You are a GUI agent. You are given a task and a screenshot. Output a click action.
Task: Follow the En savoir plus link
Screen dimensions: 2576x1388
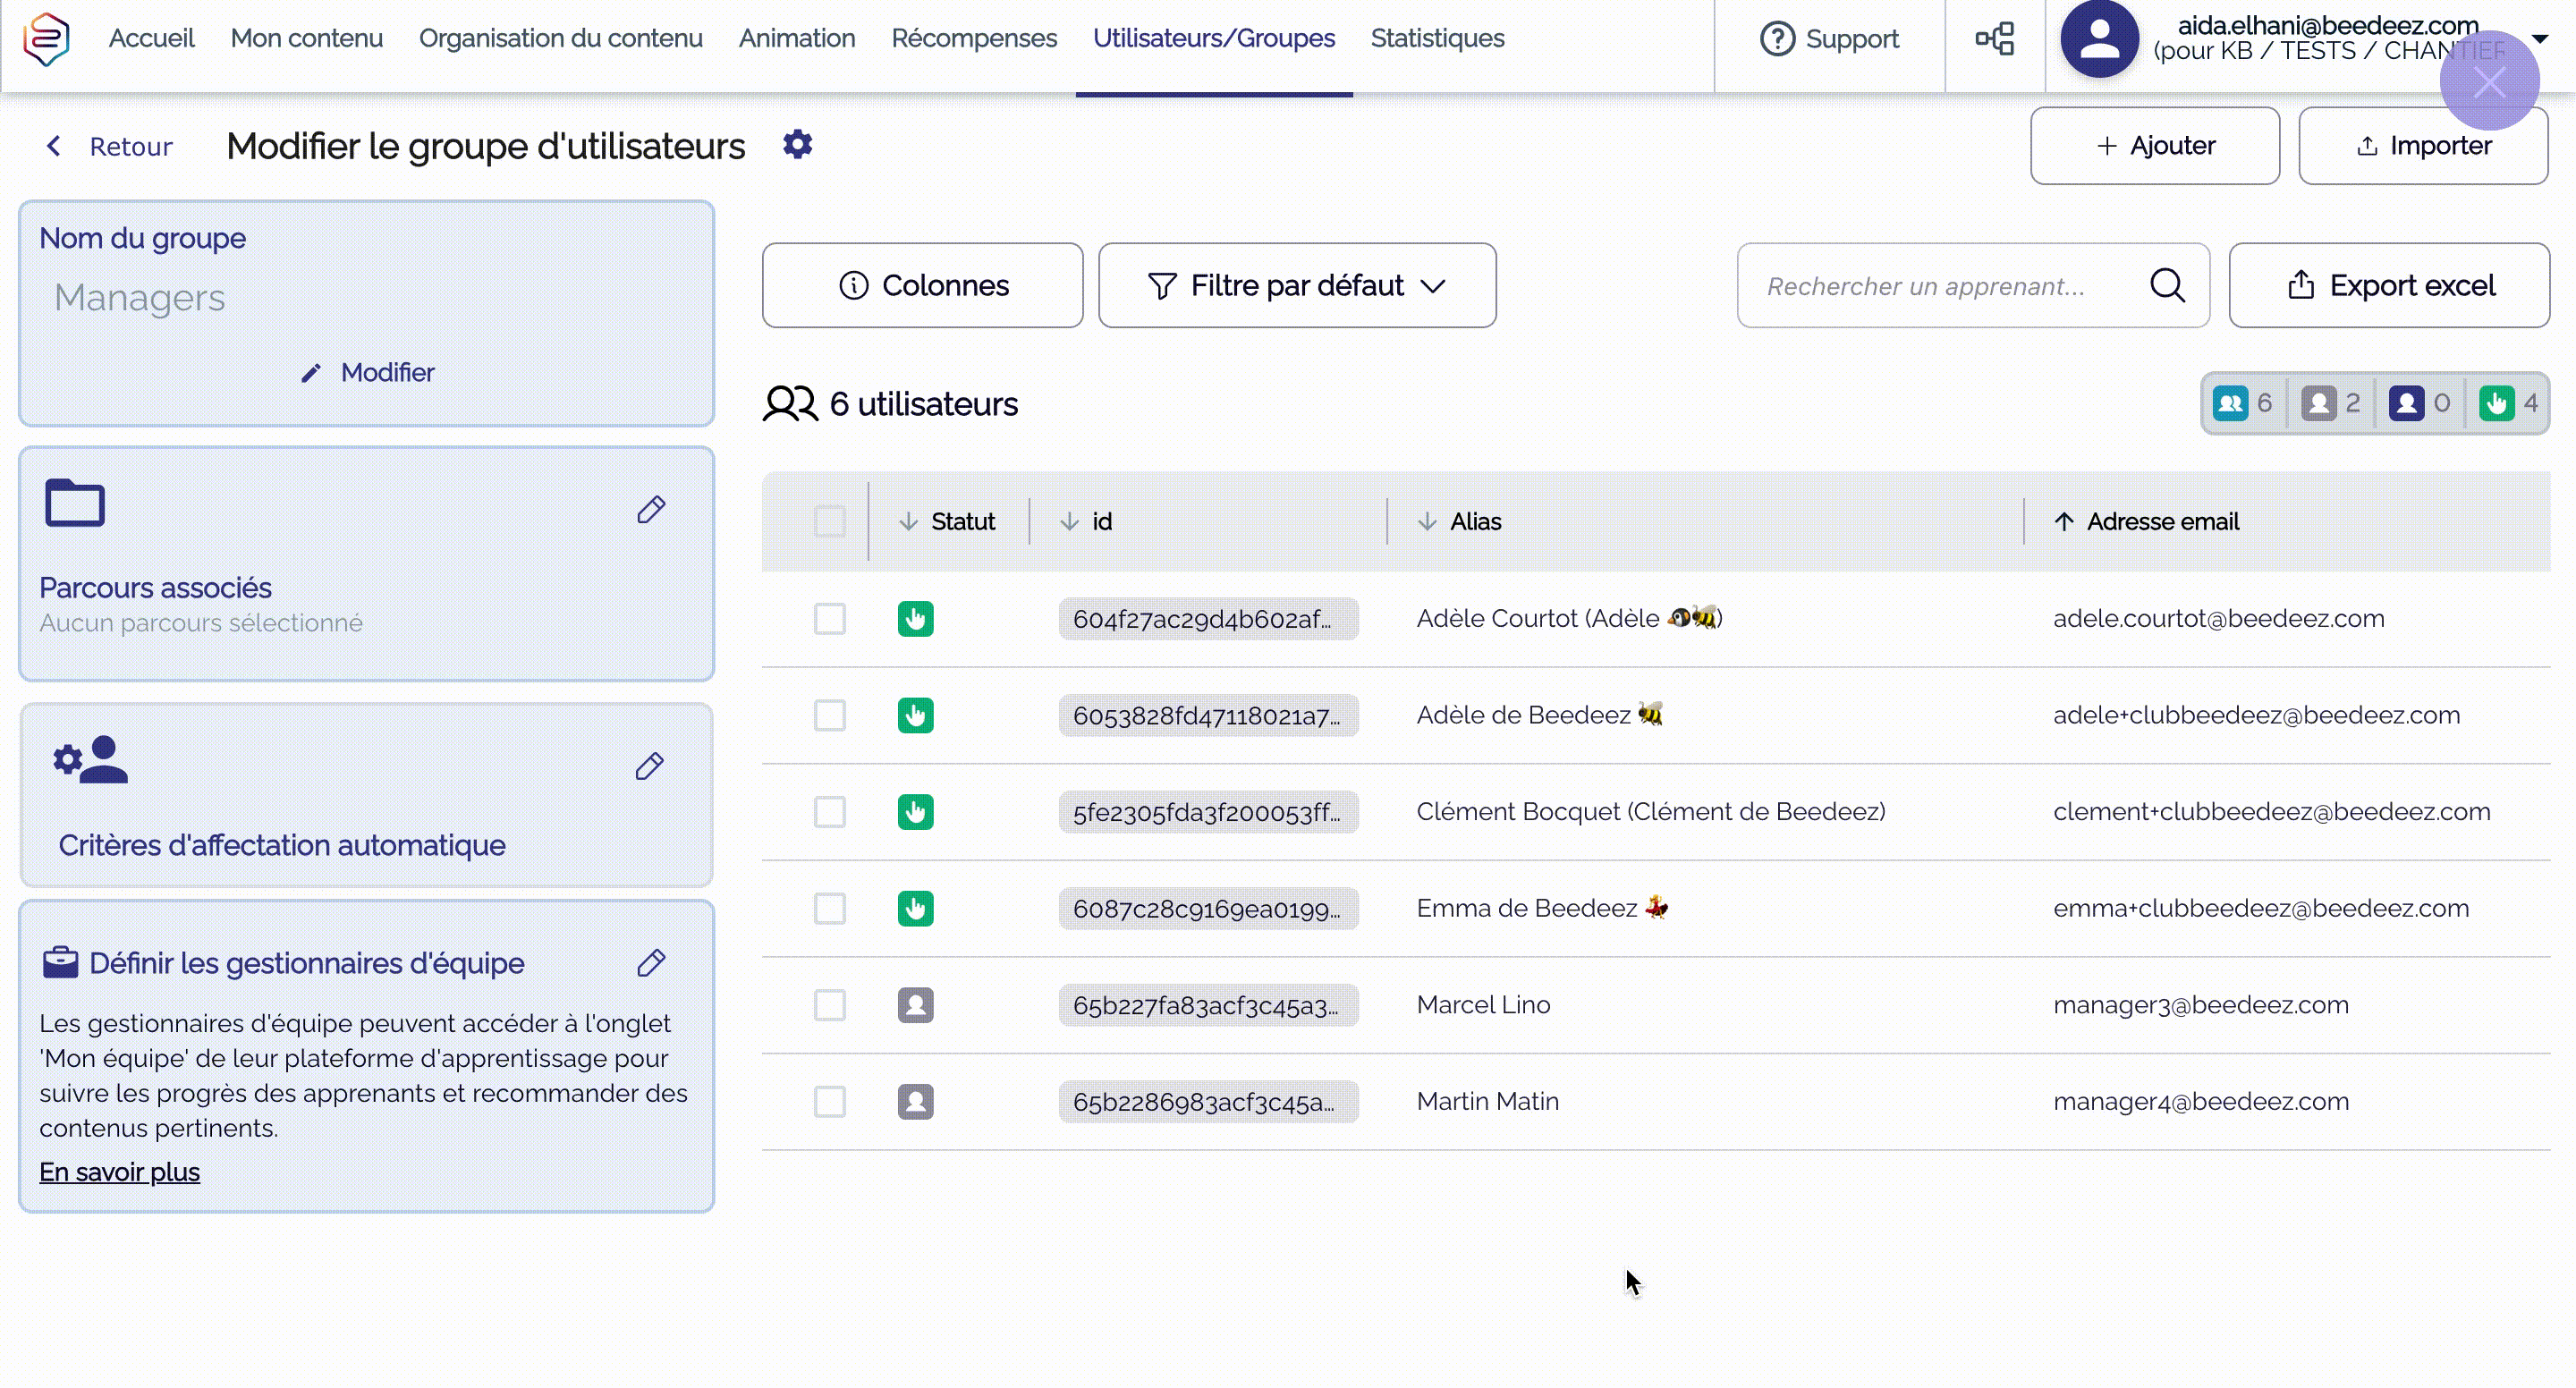coord(119,1171)
